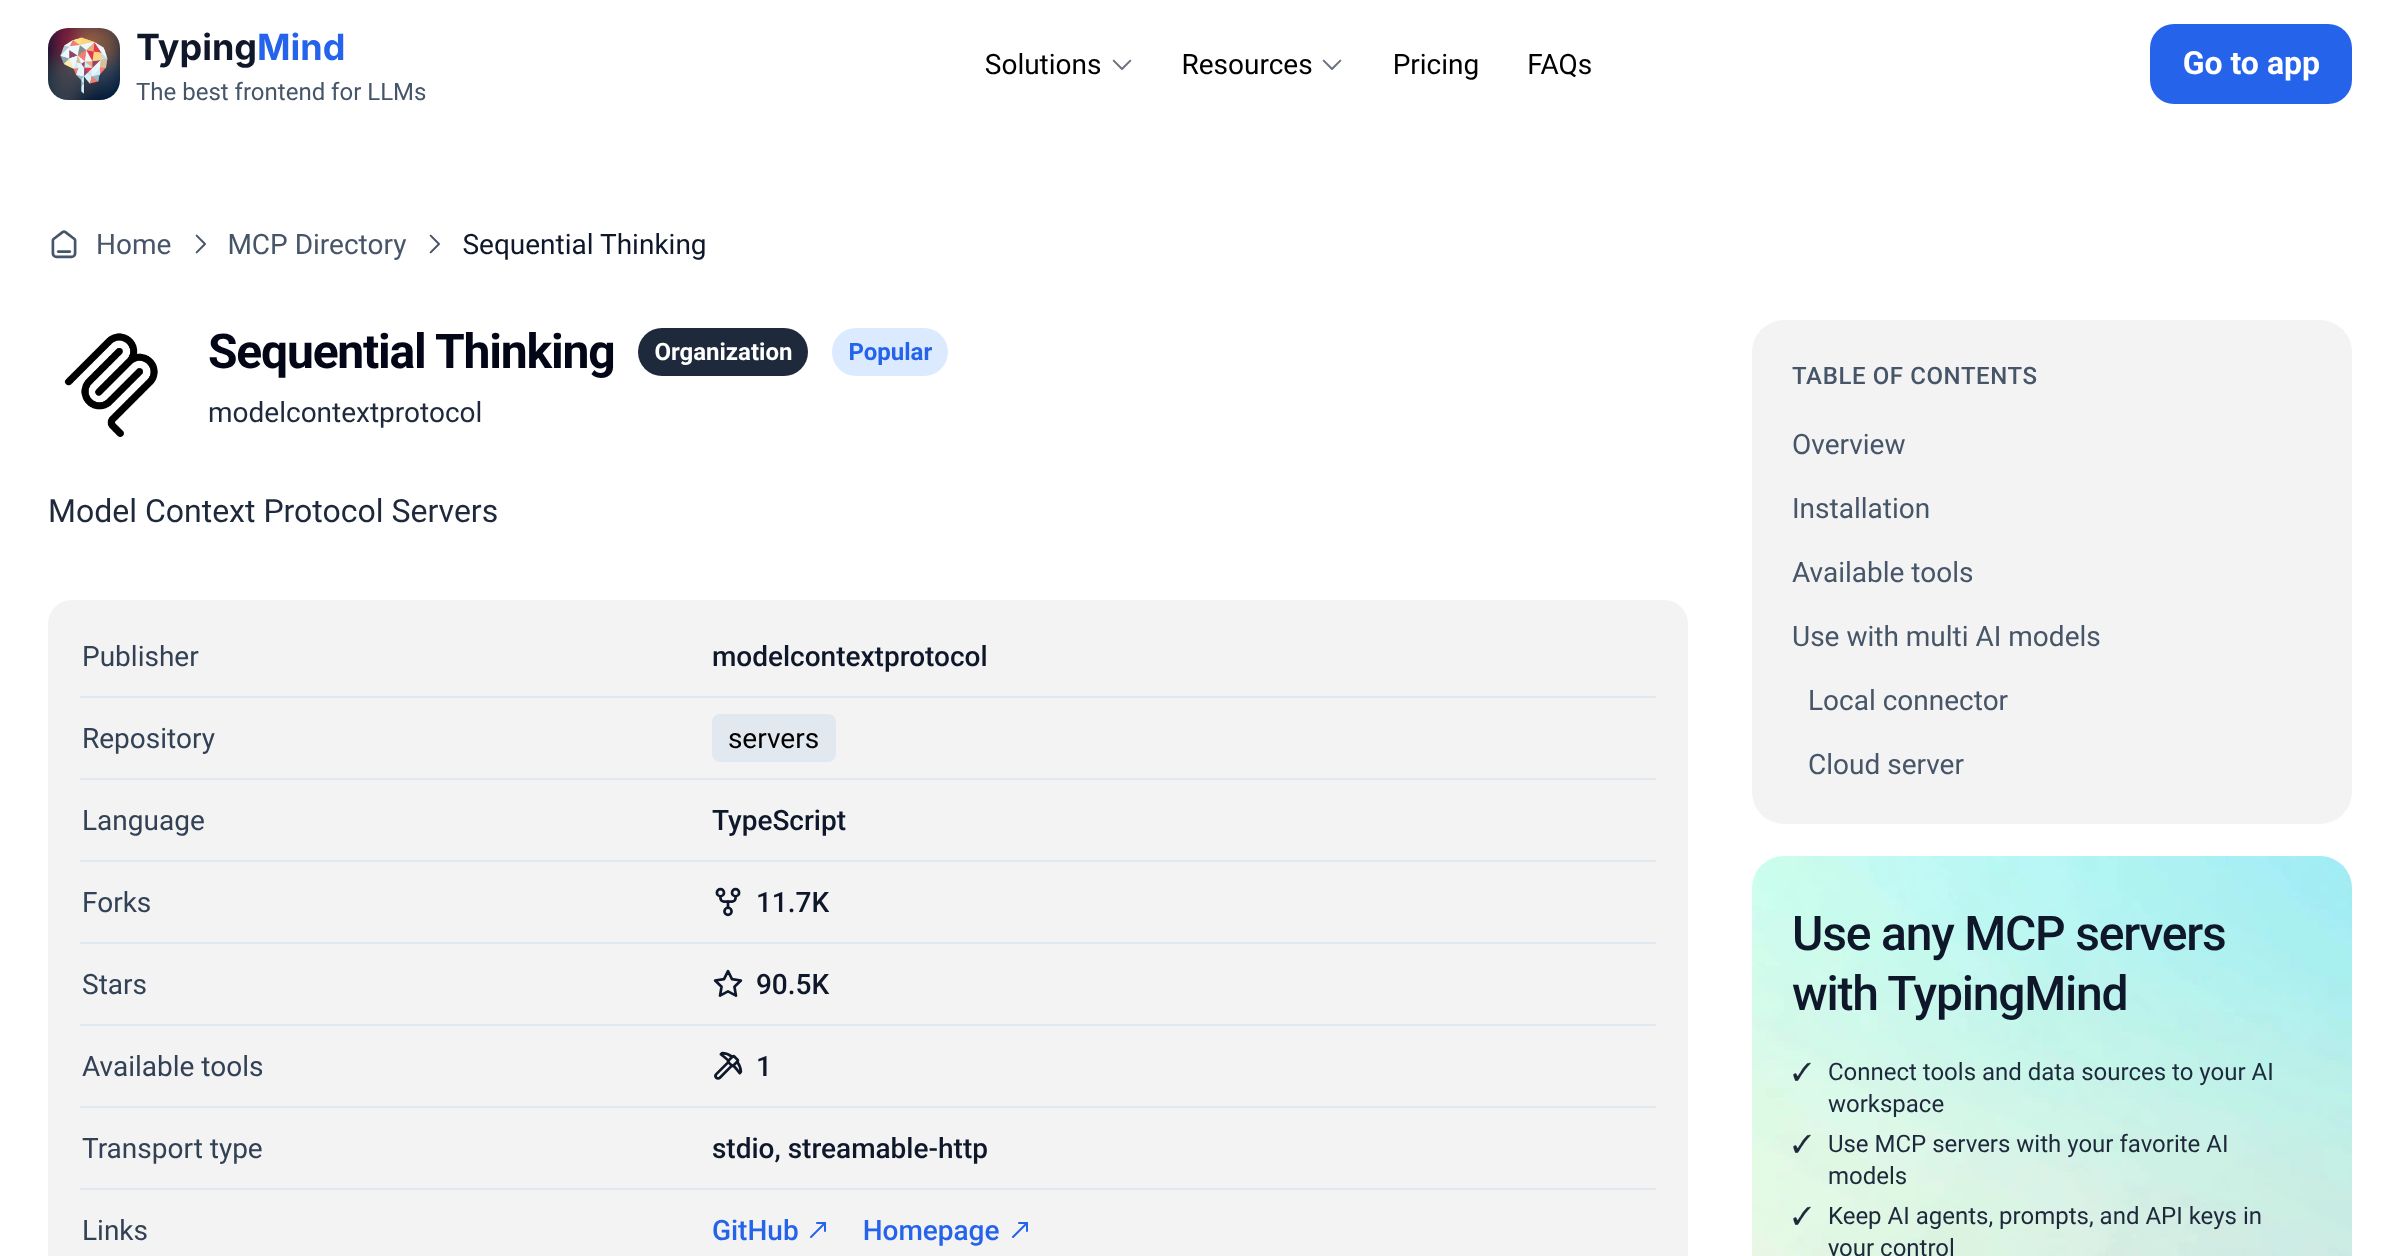
Task: Click the Use any MCP servers heading
Action: click(x=2008, y=964)
